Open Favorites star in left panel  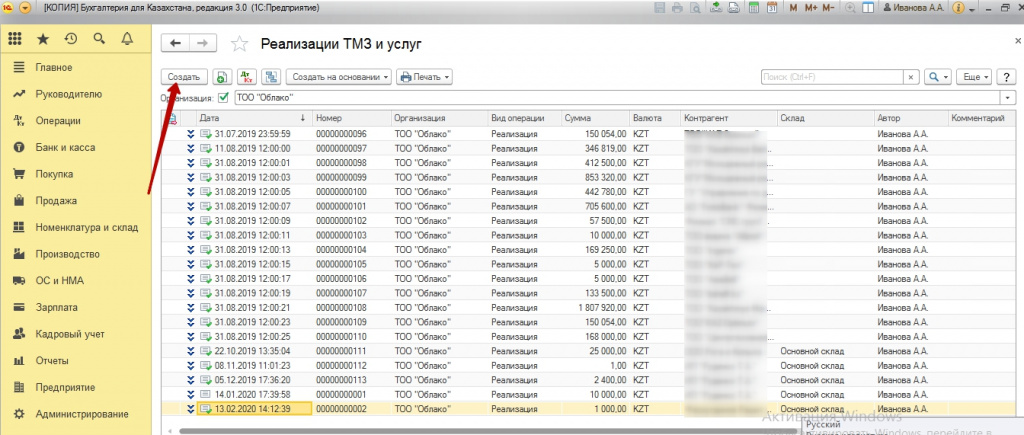pyautogui.click(x=43, y=39)
